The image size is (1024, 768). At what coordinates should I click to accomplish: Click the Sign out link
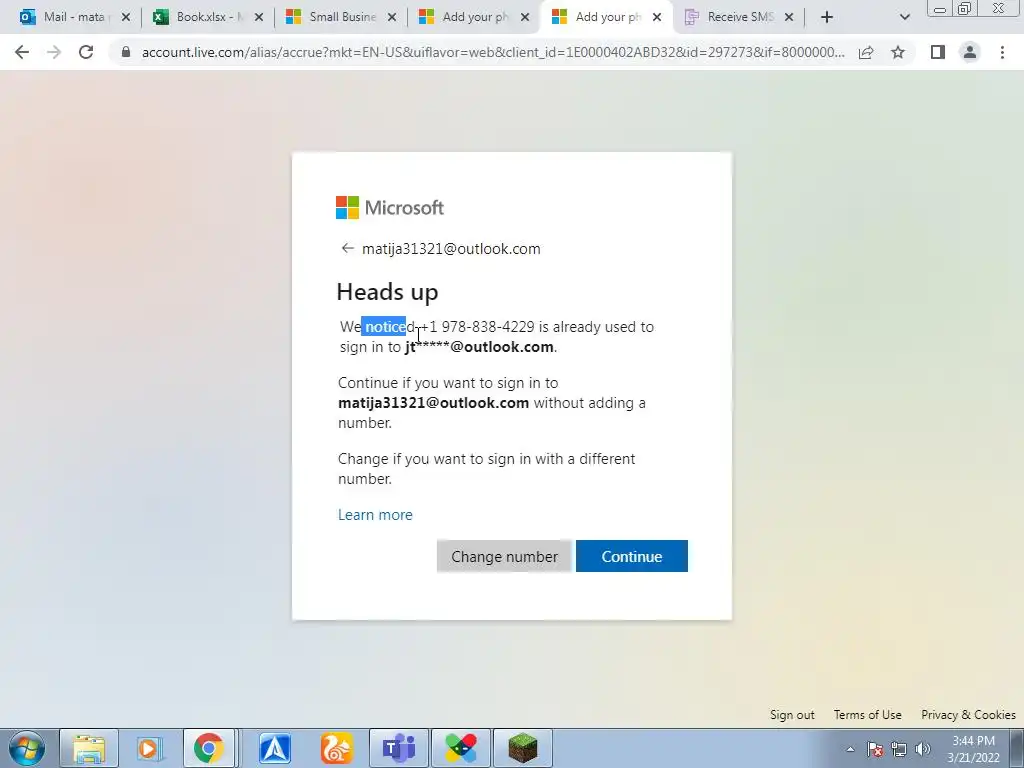pos(792,714)
